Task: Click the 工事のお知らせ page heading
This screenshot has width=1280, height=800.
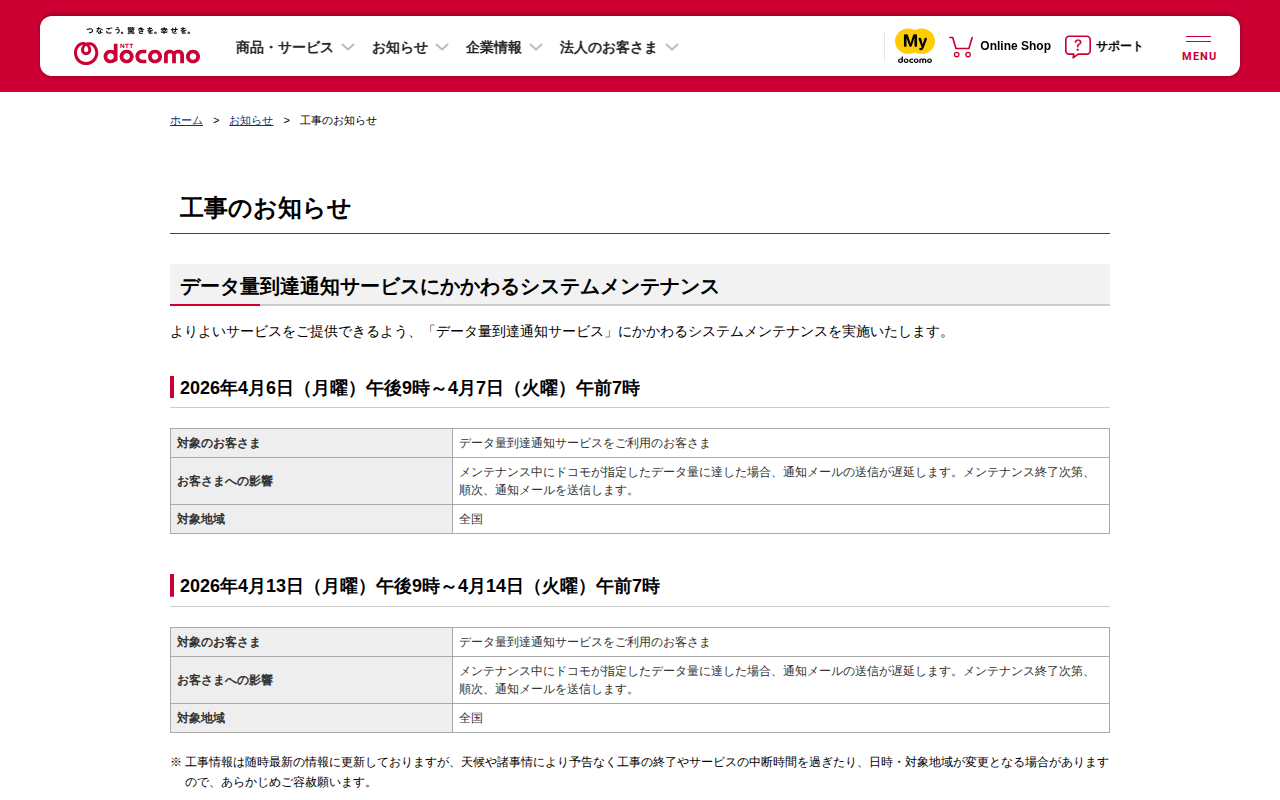Action: (x=265, y=208)
